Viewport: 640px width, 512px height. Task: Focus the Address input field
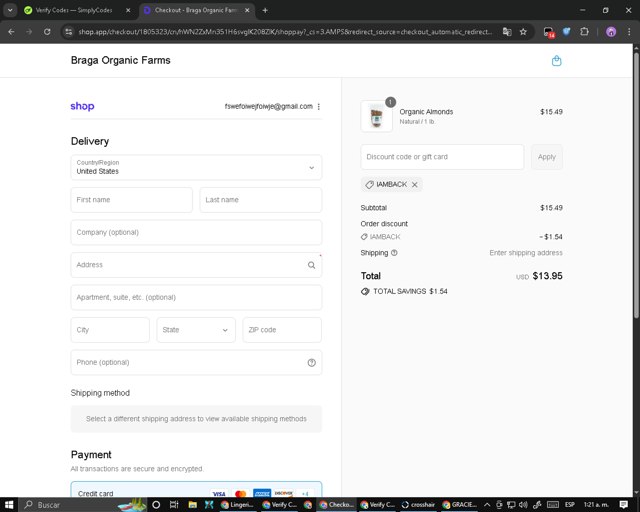tap(196, 265)
